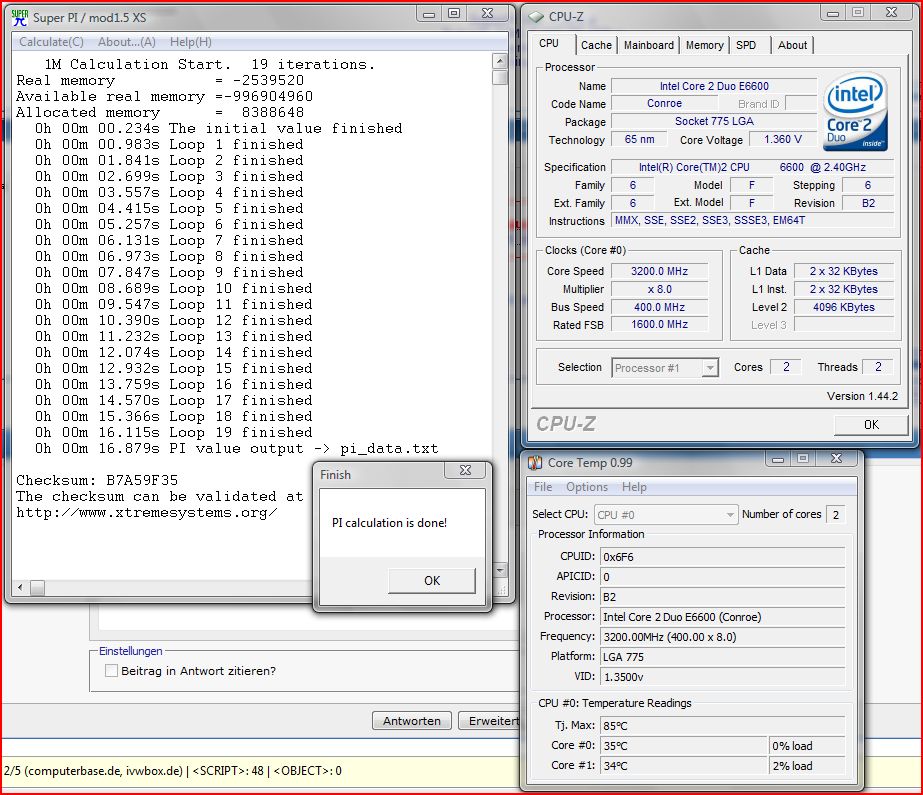923x795 pixels.
Task: Click the Antworten button
Action: click(x=411, y=721)
